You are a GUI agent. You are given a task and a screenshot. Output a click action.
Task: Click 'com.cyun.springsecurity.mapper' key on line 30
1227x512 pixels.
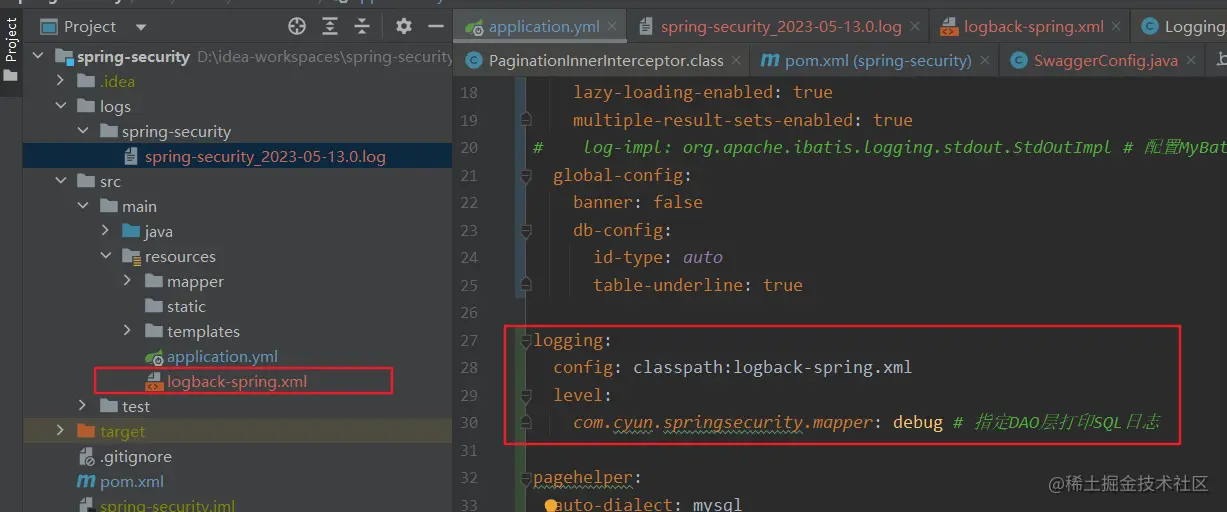click(x=722, y=422)
